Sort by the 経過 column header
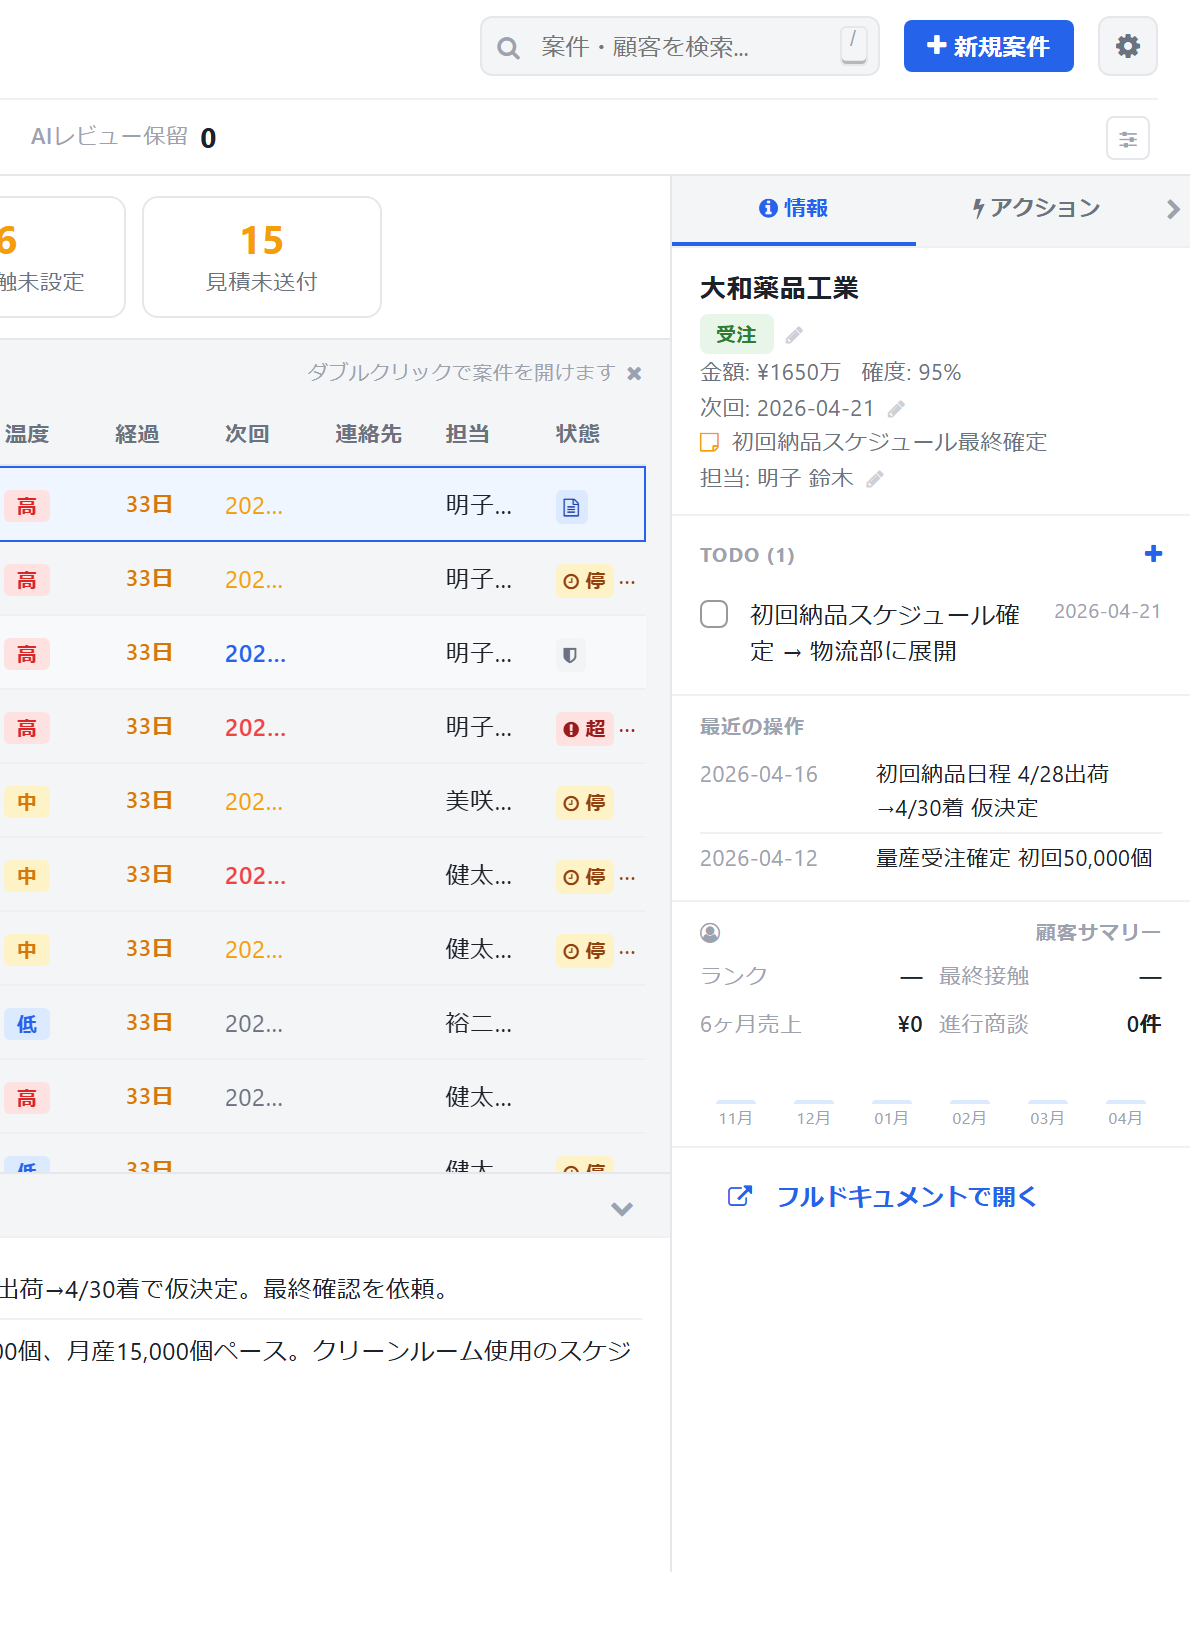 click(137, 434)
